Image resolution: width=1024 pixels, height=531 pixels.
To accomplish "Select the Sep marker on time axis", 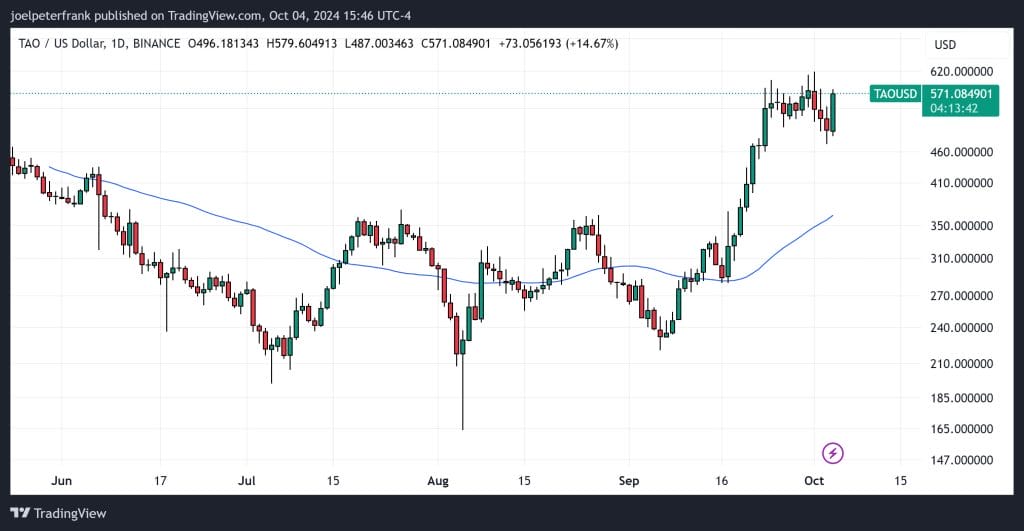I will 630,481.
